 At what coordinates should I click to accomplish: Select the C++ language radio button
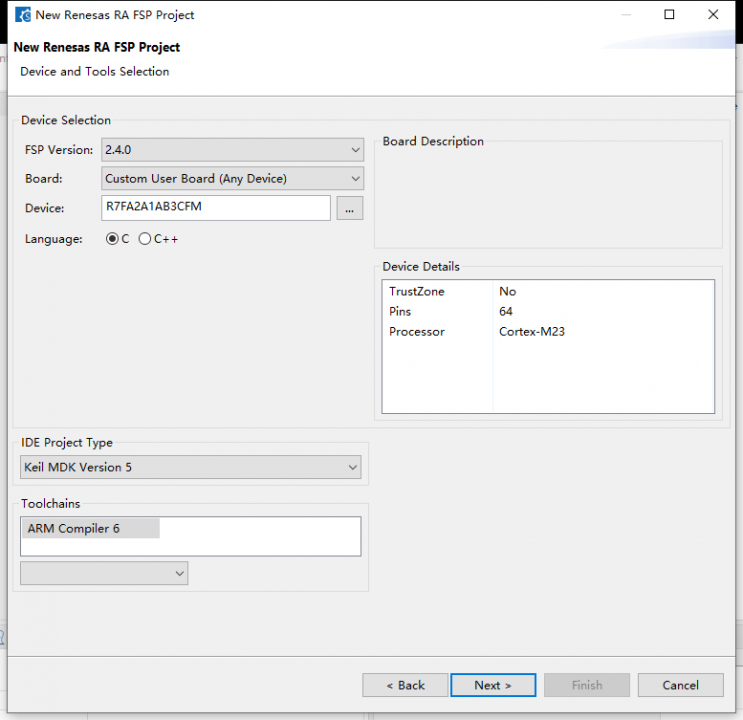(x=145, y=239)
